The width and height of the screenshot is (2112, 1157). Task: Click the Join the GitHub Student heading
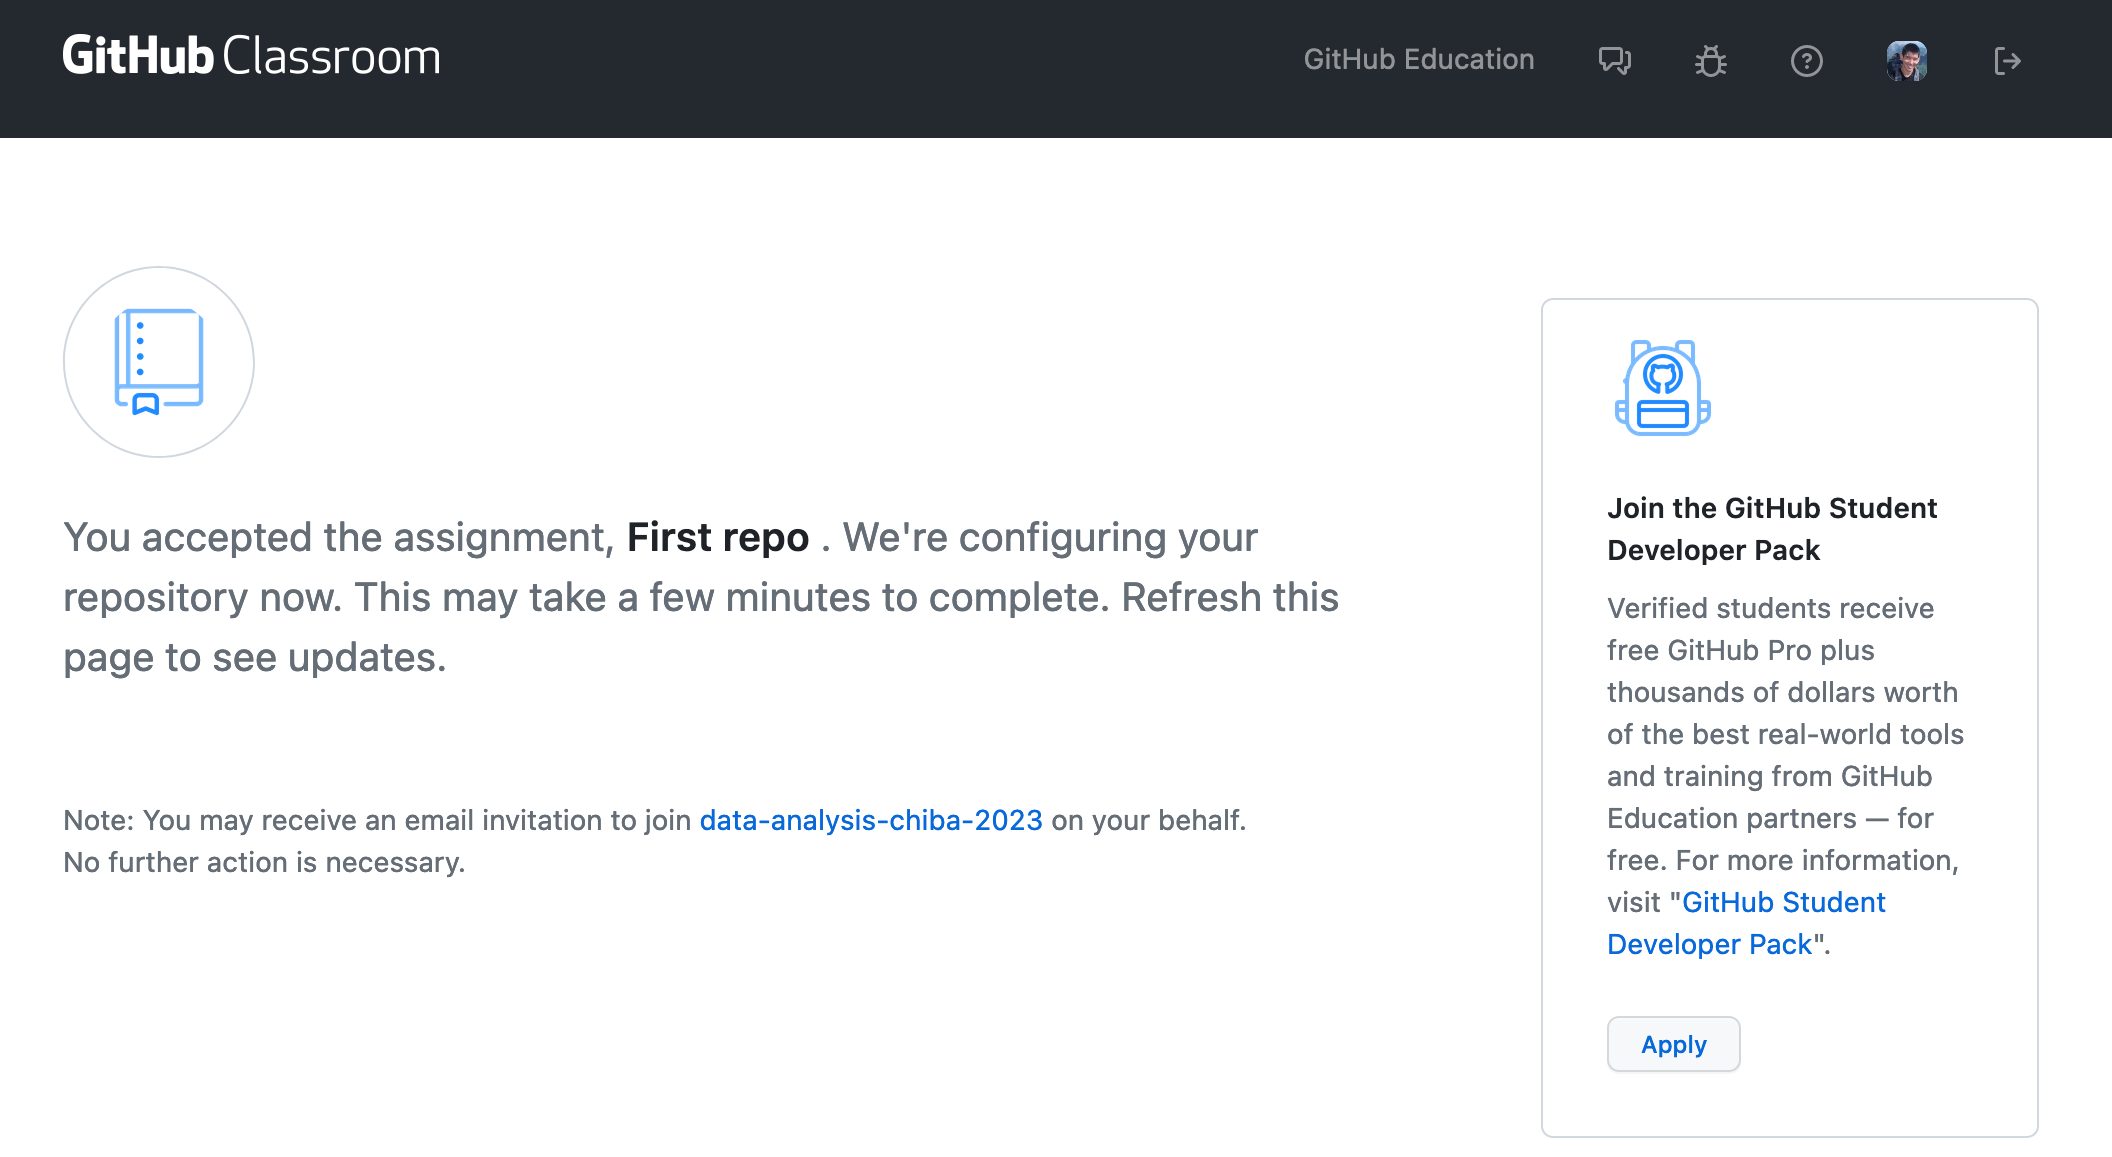pyautogui.click(x=1771, y=509)
